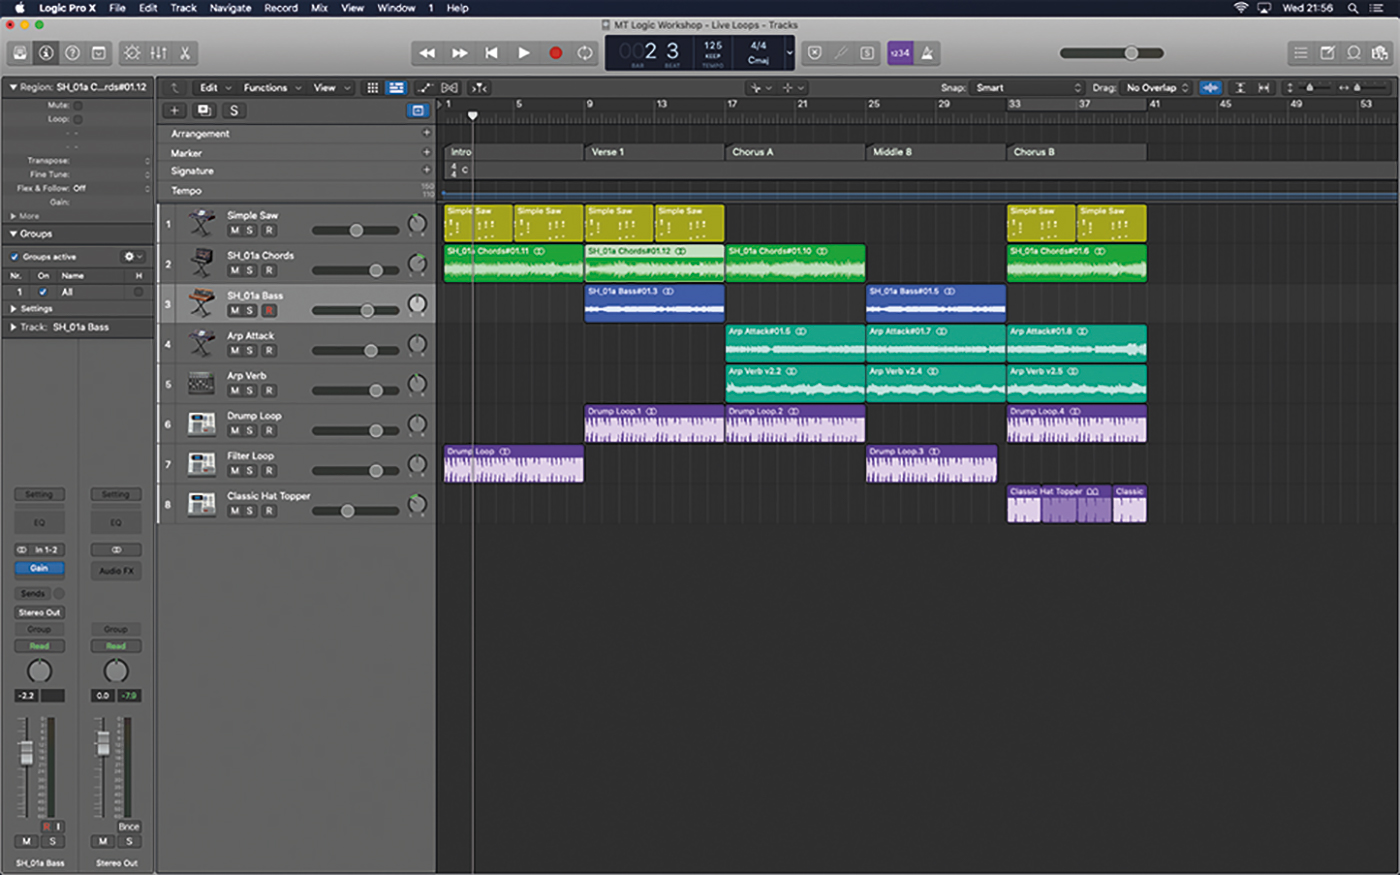This screenshot has height=875, width=1400.
Task: Turn pan knob on Classic Hat Topper
Action: pyautogui.click(x=417, y=504)
